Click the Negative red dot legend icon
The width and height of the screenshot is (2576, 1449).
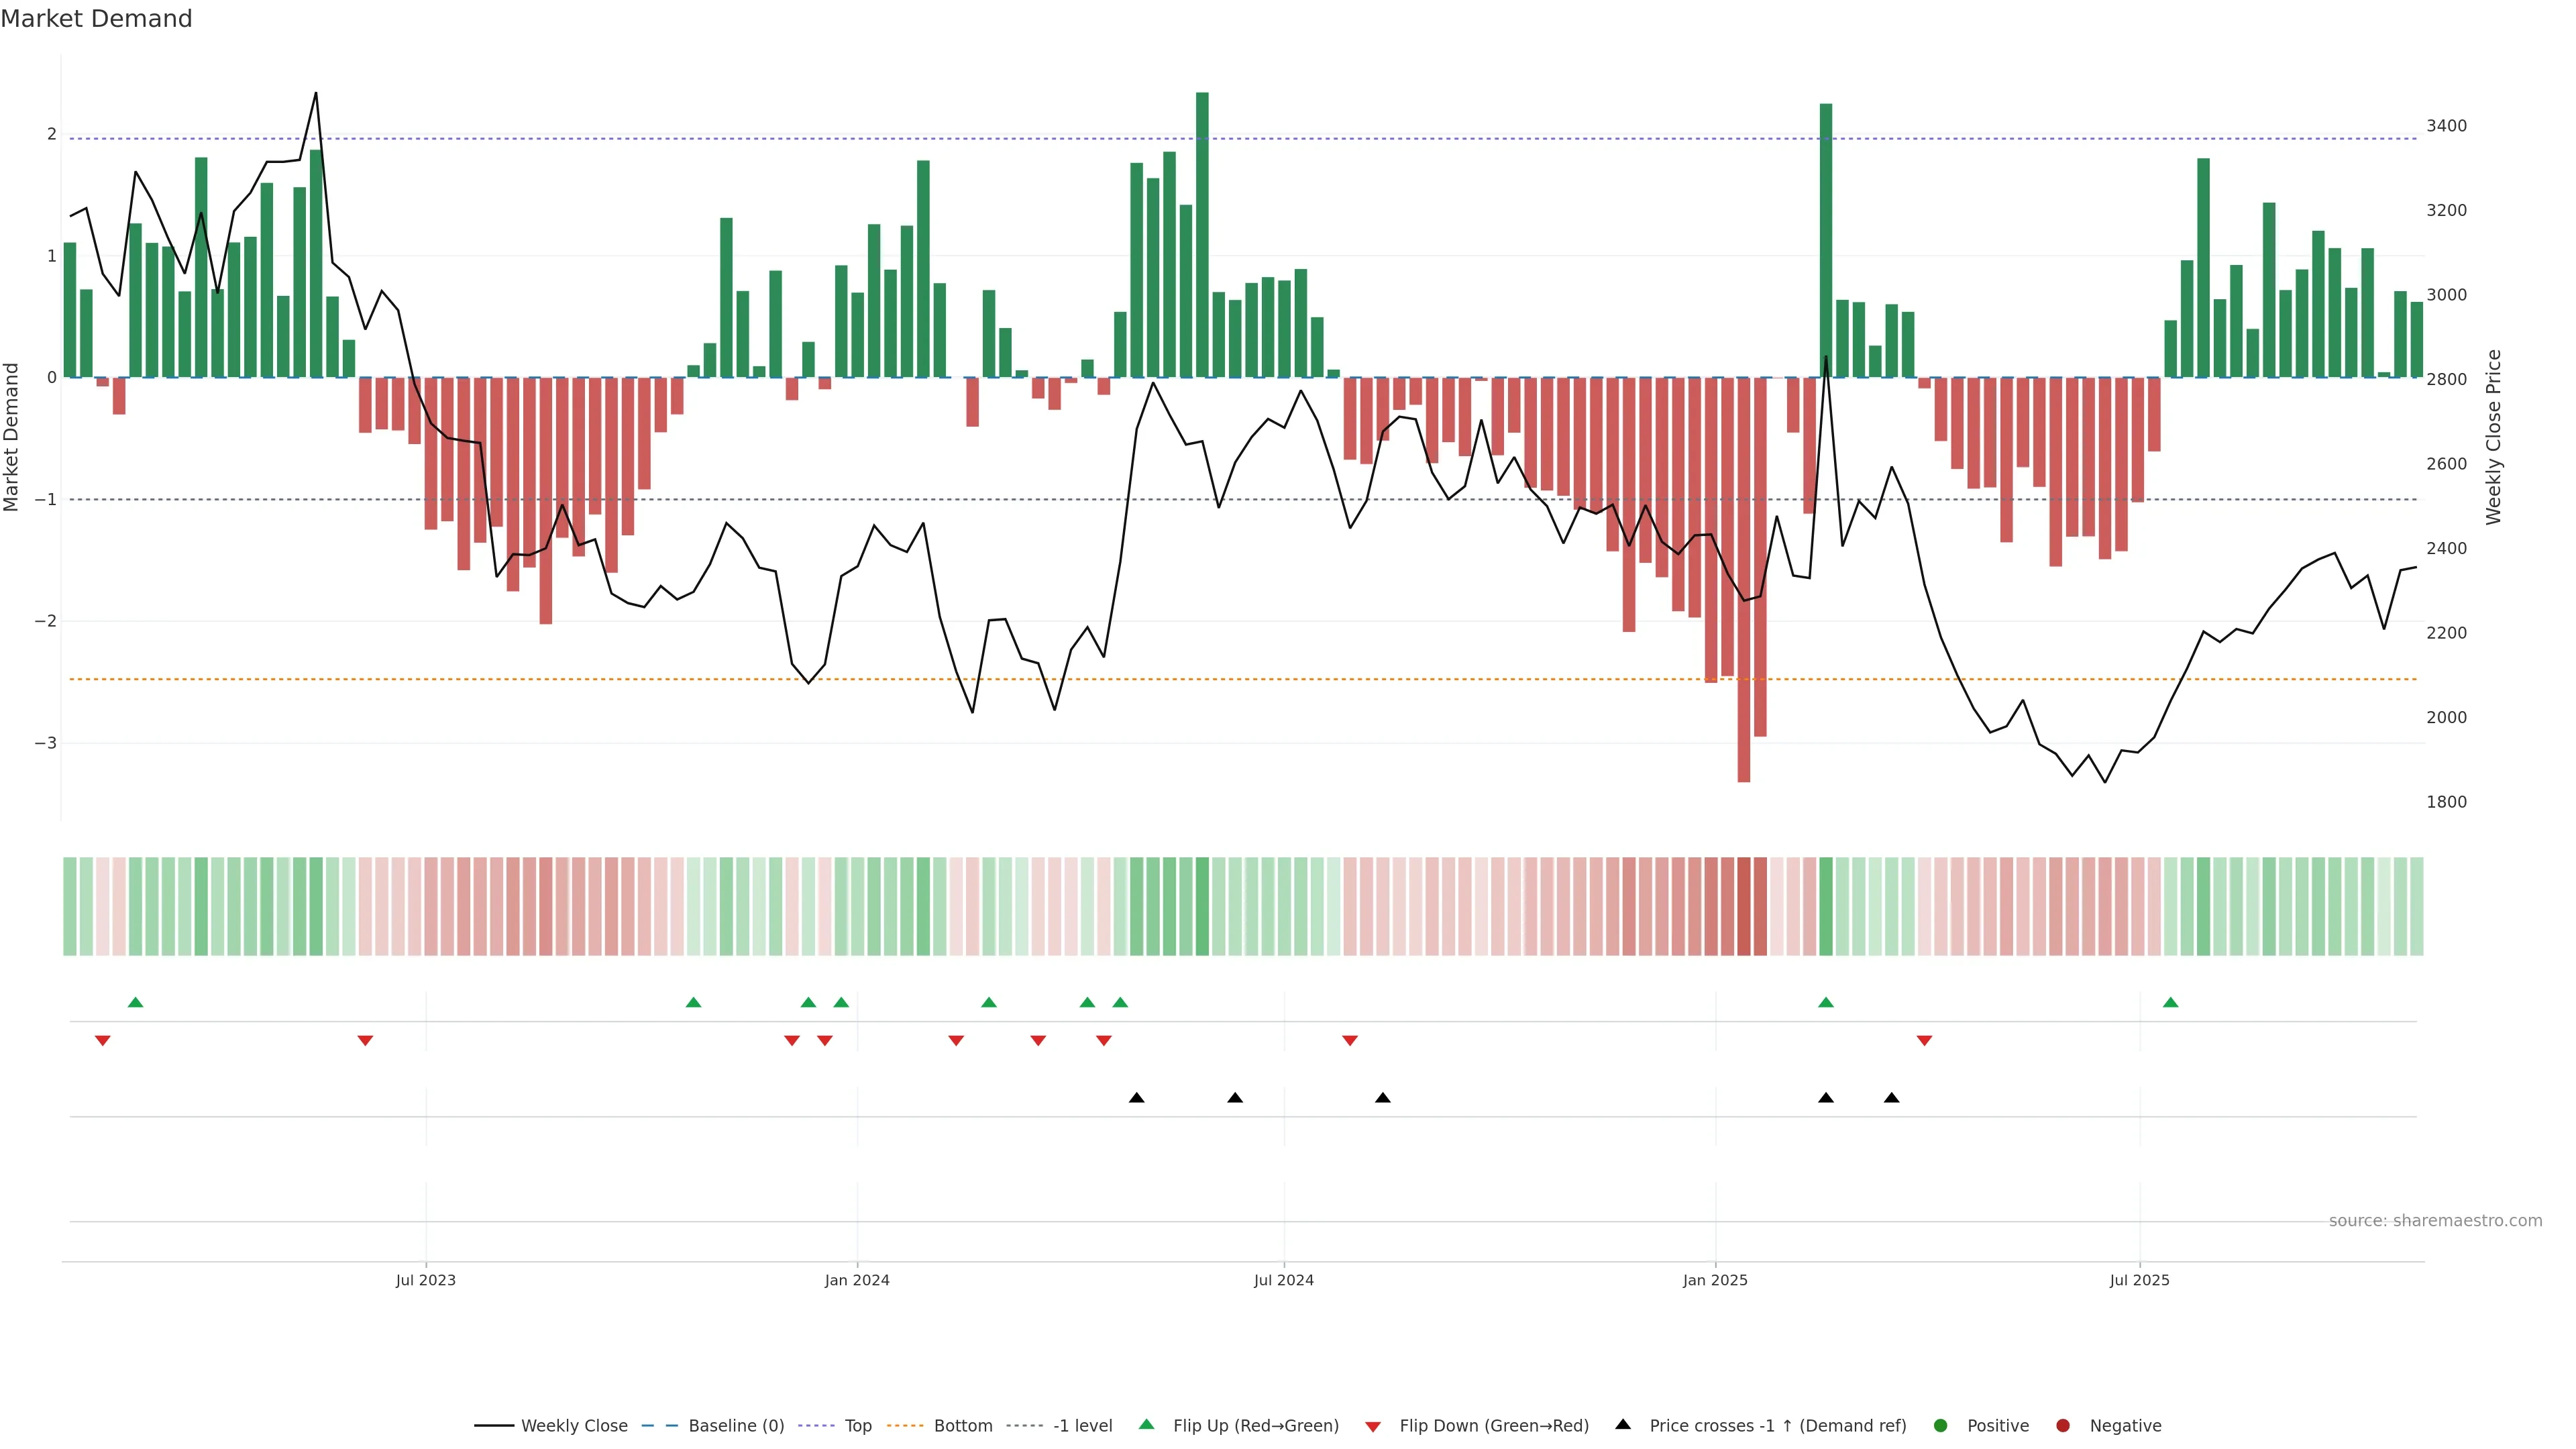(2063, 1426)
